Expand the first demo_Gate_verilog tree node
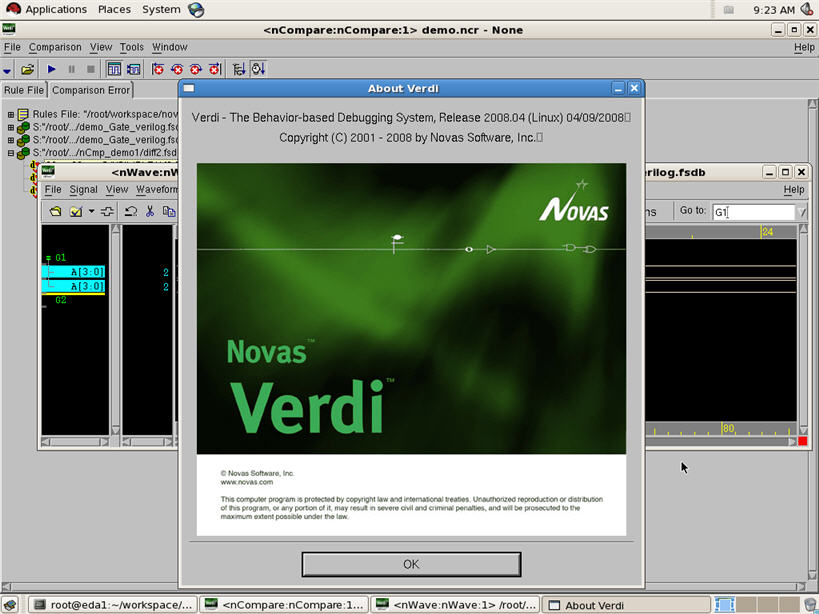 pos(10,127)
